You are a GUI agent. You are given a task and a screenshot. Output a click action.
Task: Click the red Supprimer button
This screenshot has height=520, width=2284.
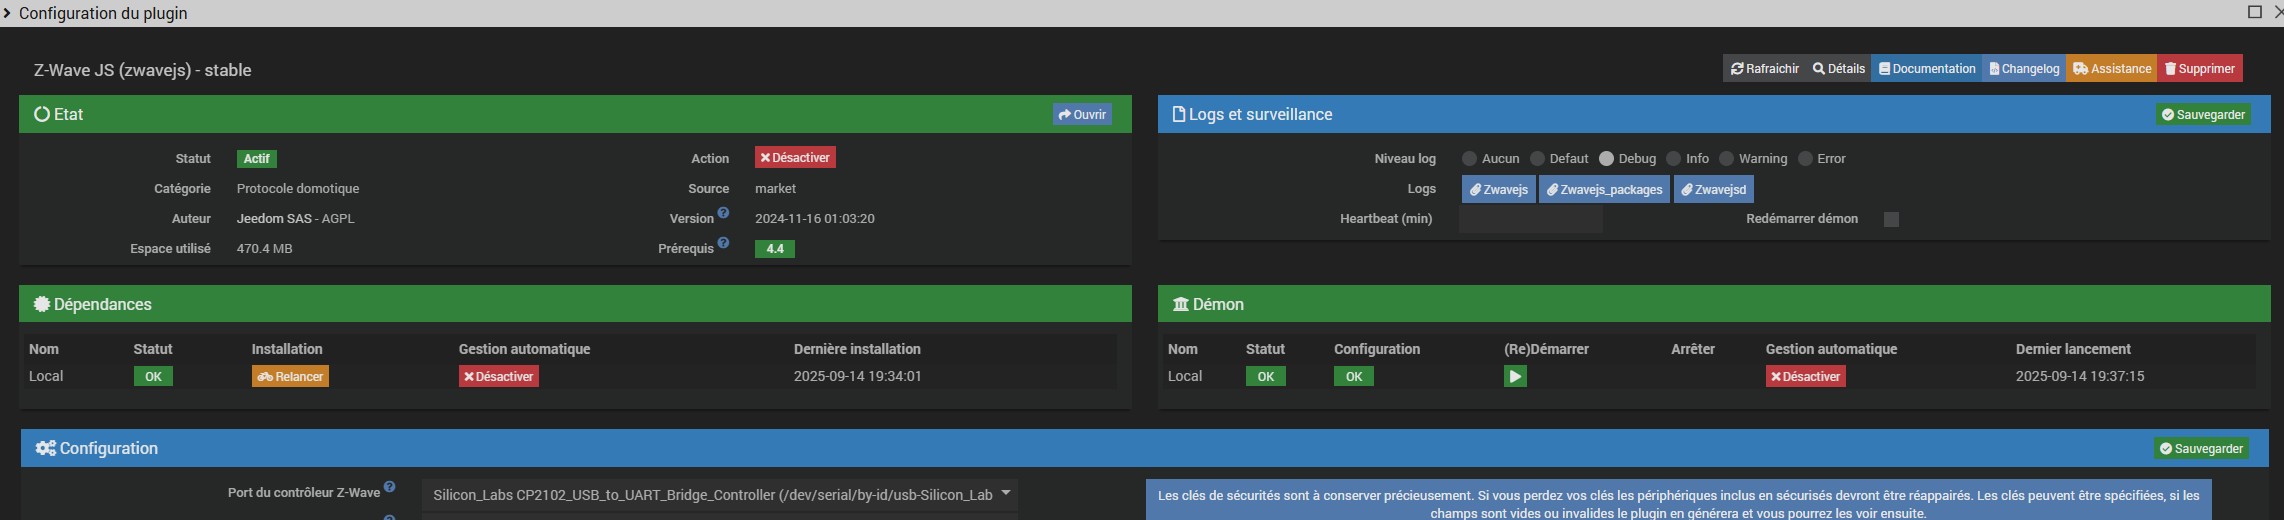tap(2200, 69)
